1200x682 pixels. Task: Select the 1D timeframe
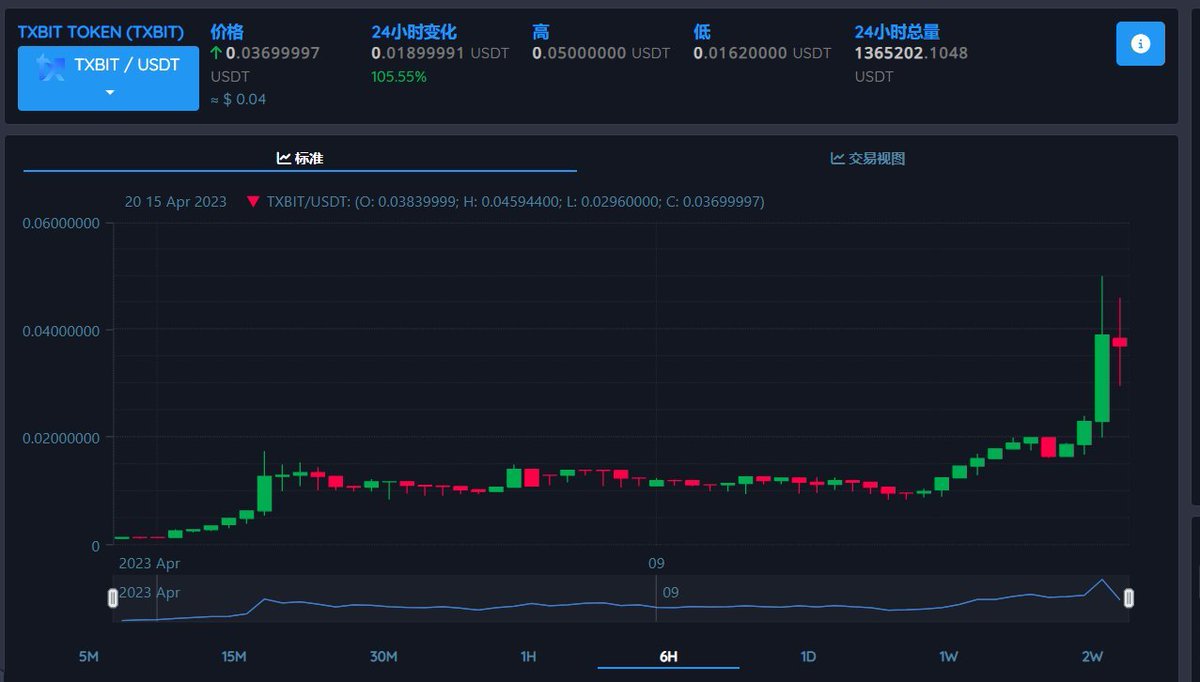[807, 657]
